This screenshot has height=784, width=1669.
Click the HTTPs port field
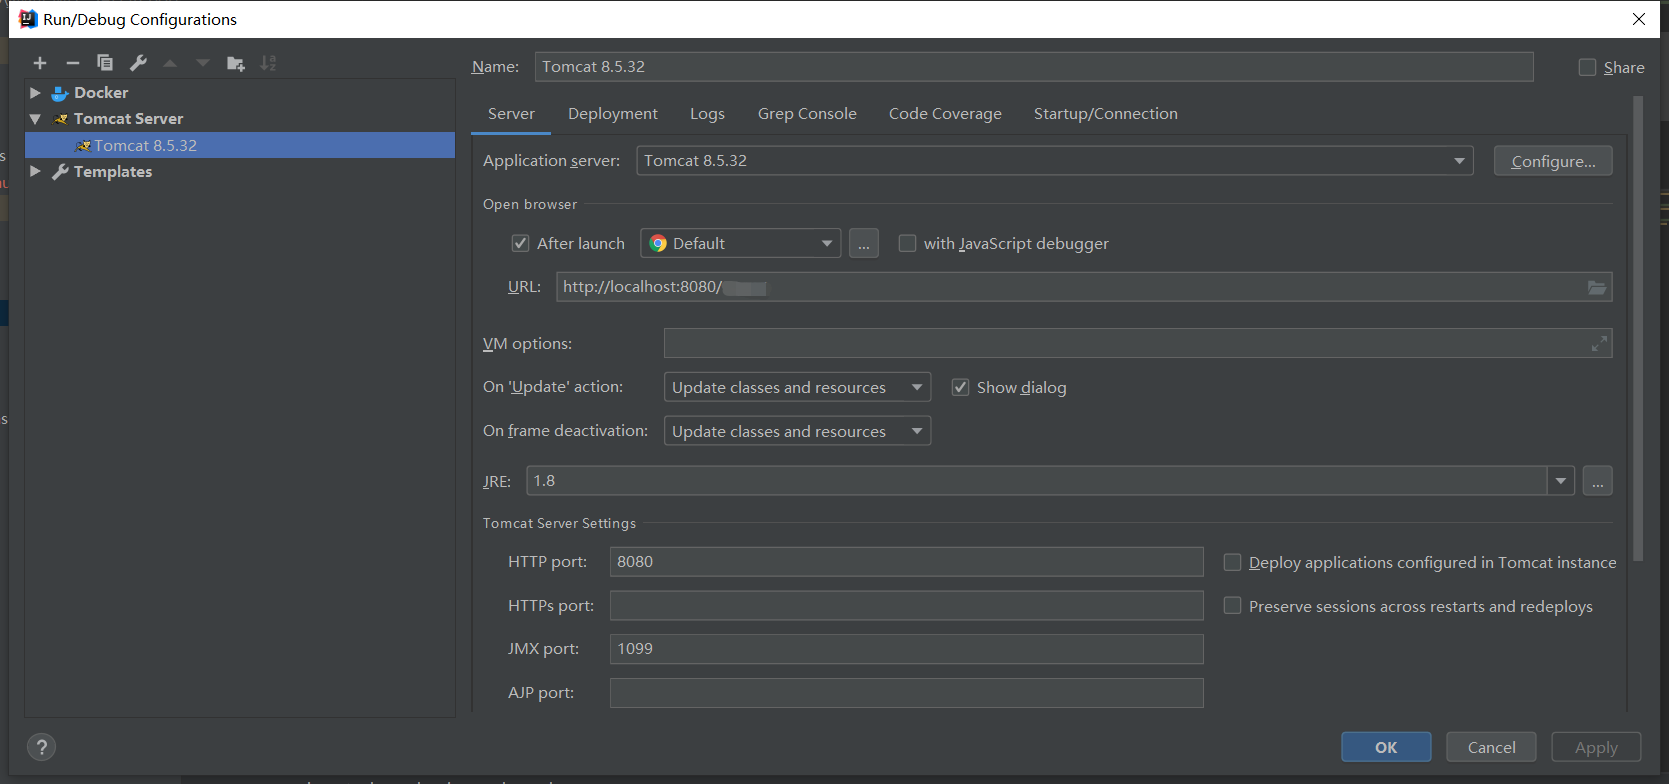coord(906,606)
